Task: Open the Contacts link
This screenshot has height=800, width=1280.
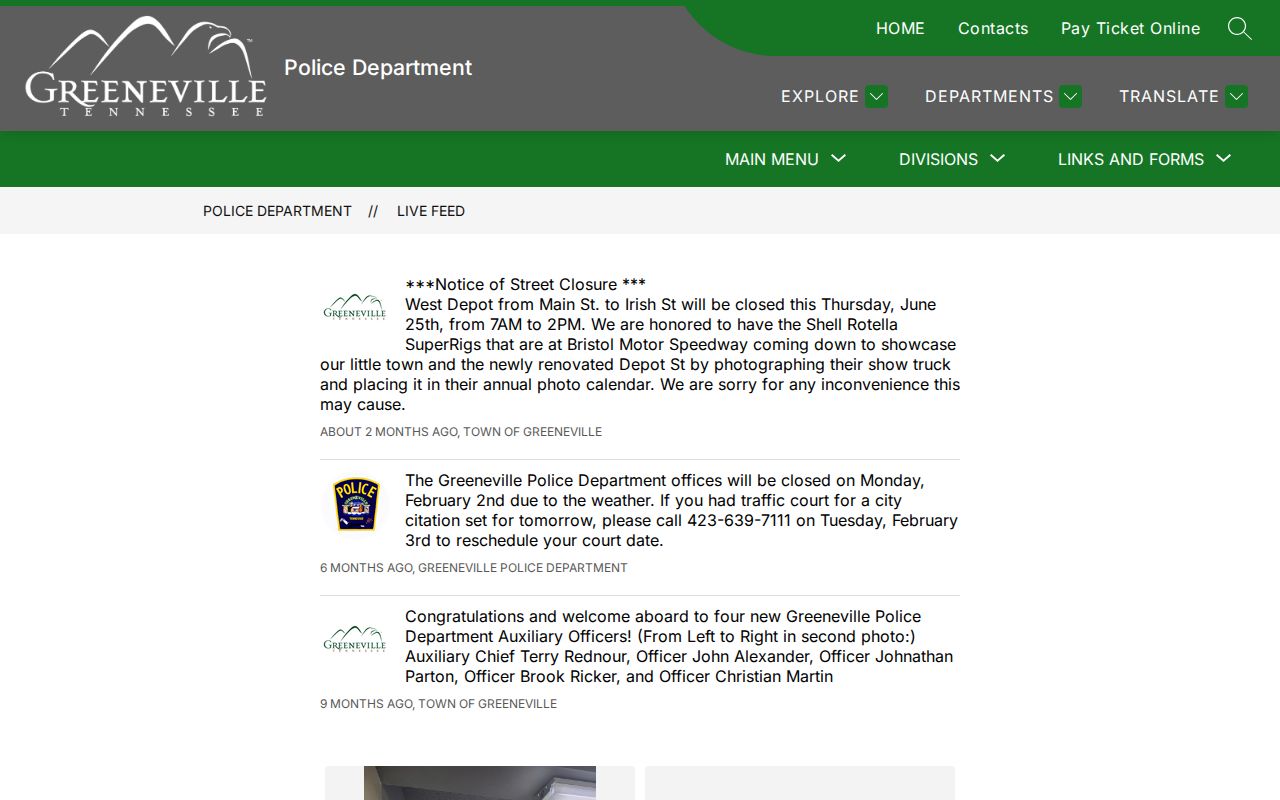Action: (x=993, y=28)
